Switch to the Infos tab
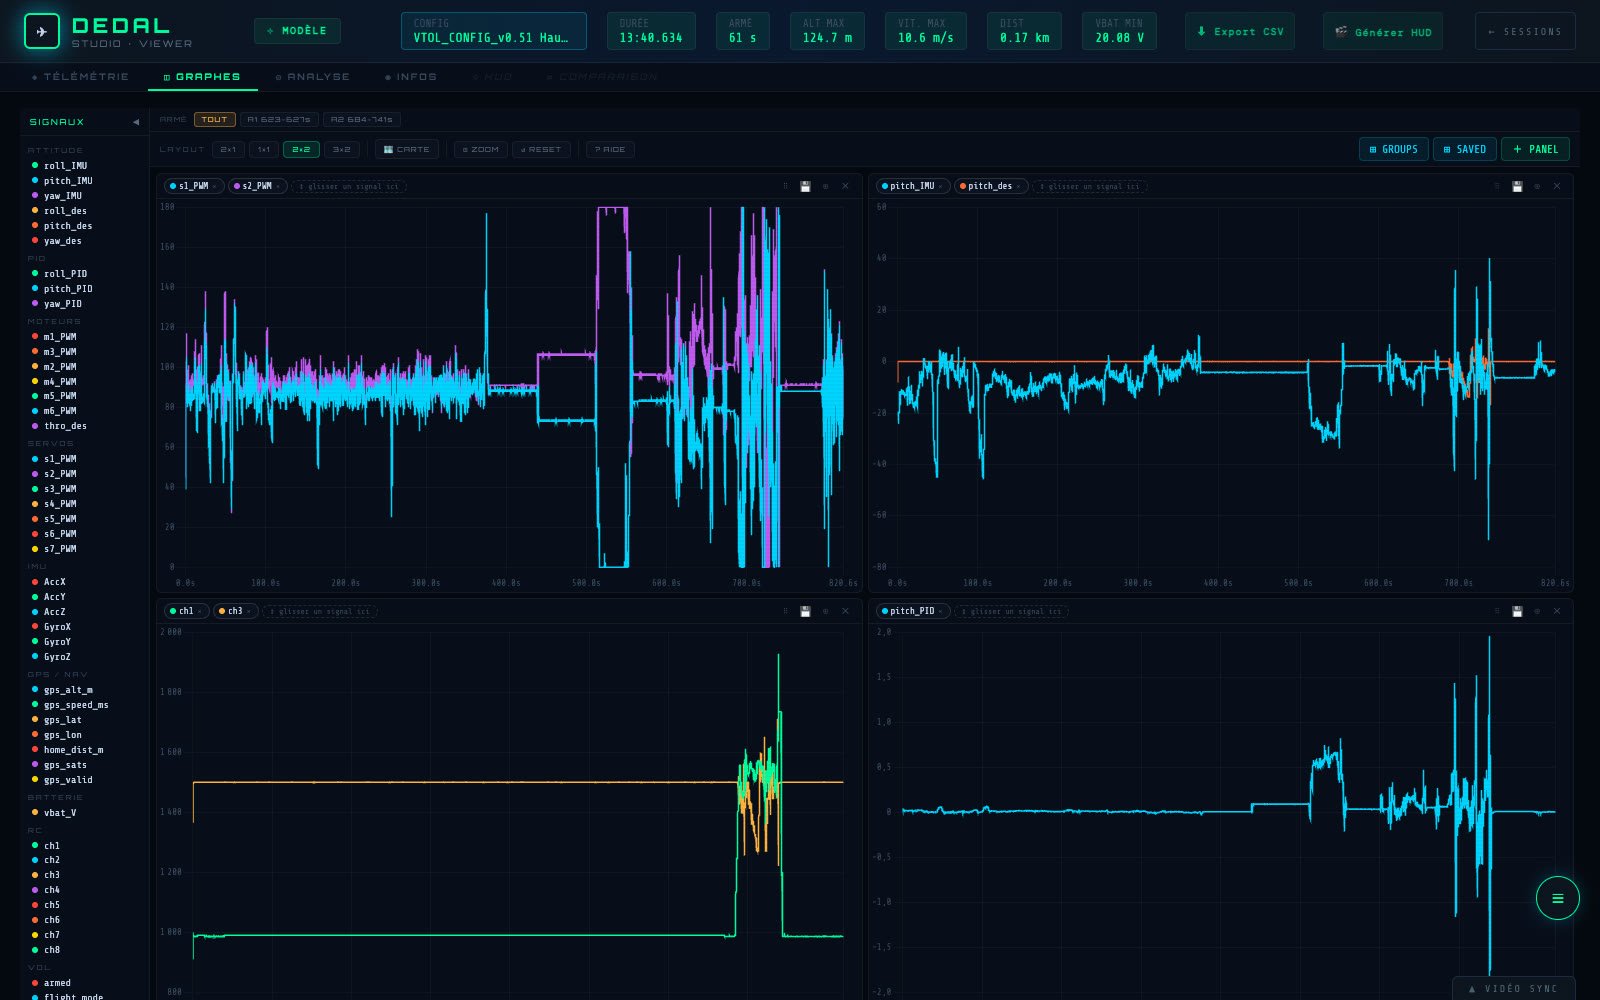Screen dimensions: 1600x1000 pos(411,77)
